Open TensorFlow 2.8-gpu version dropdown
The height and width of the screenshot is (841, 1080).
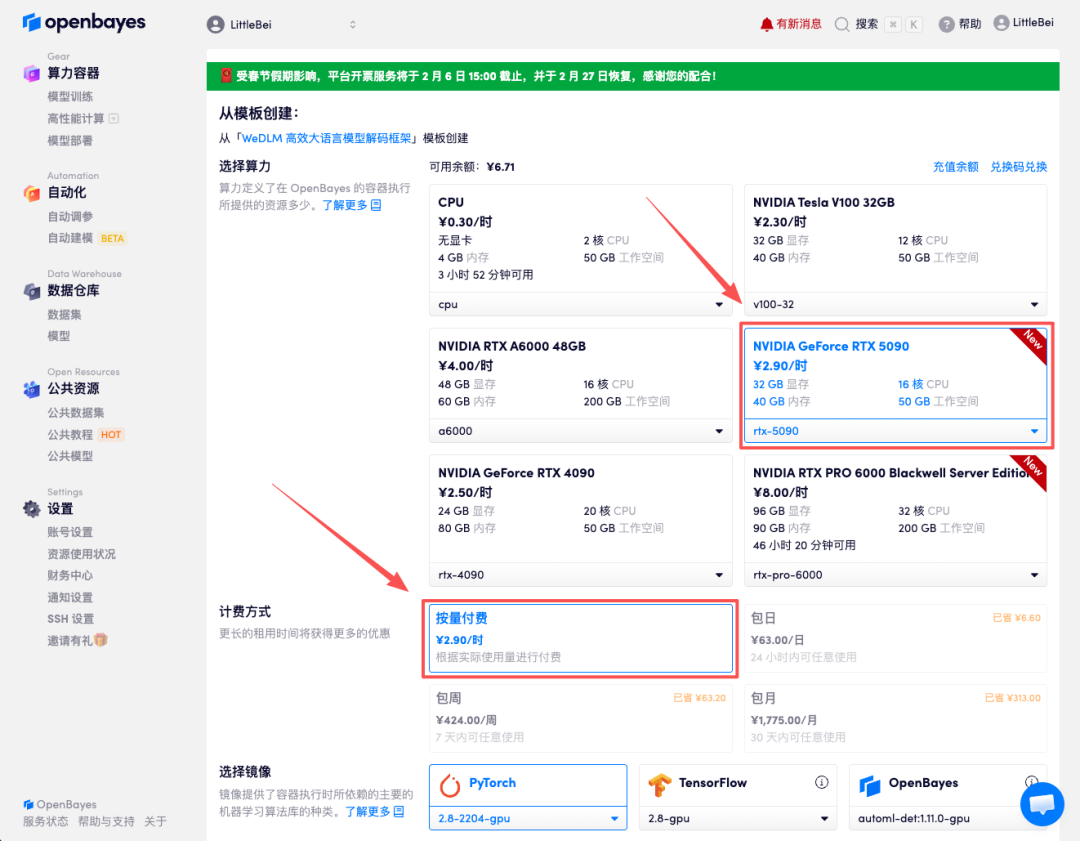(738, 819)
